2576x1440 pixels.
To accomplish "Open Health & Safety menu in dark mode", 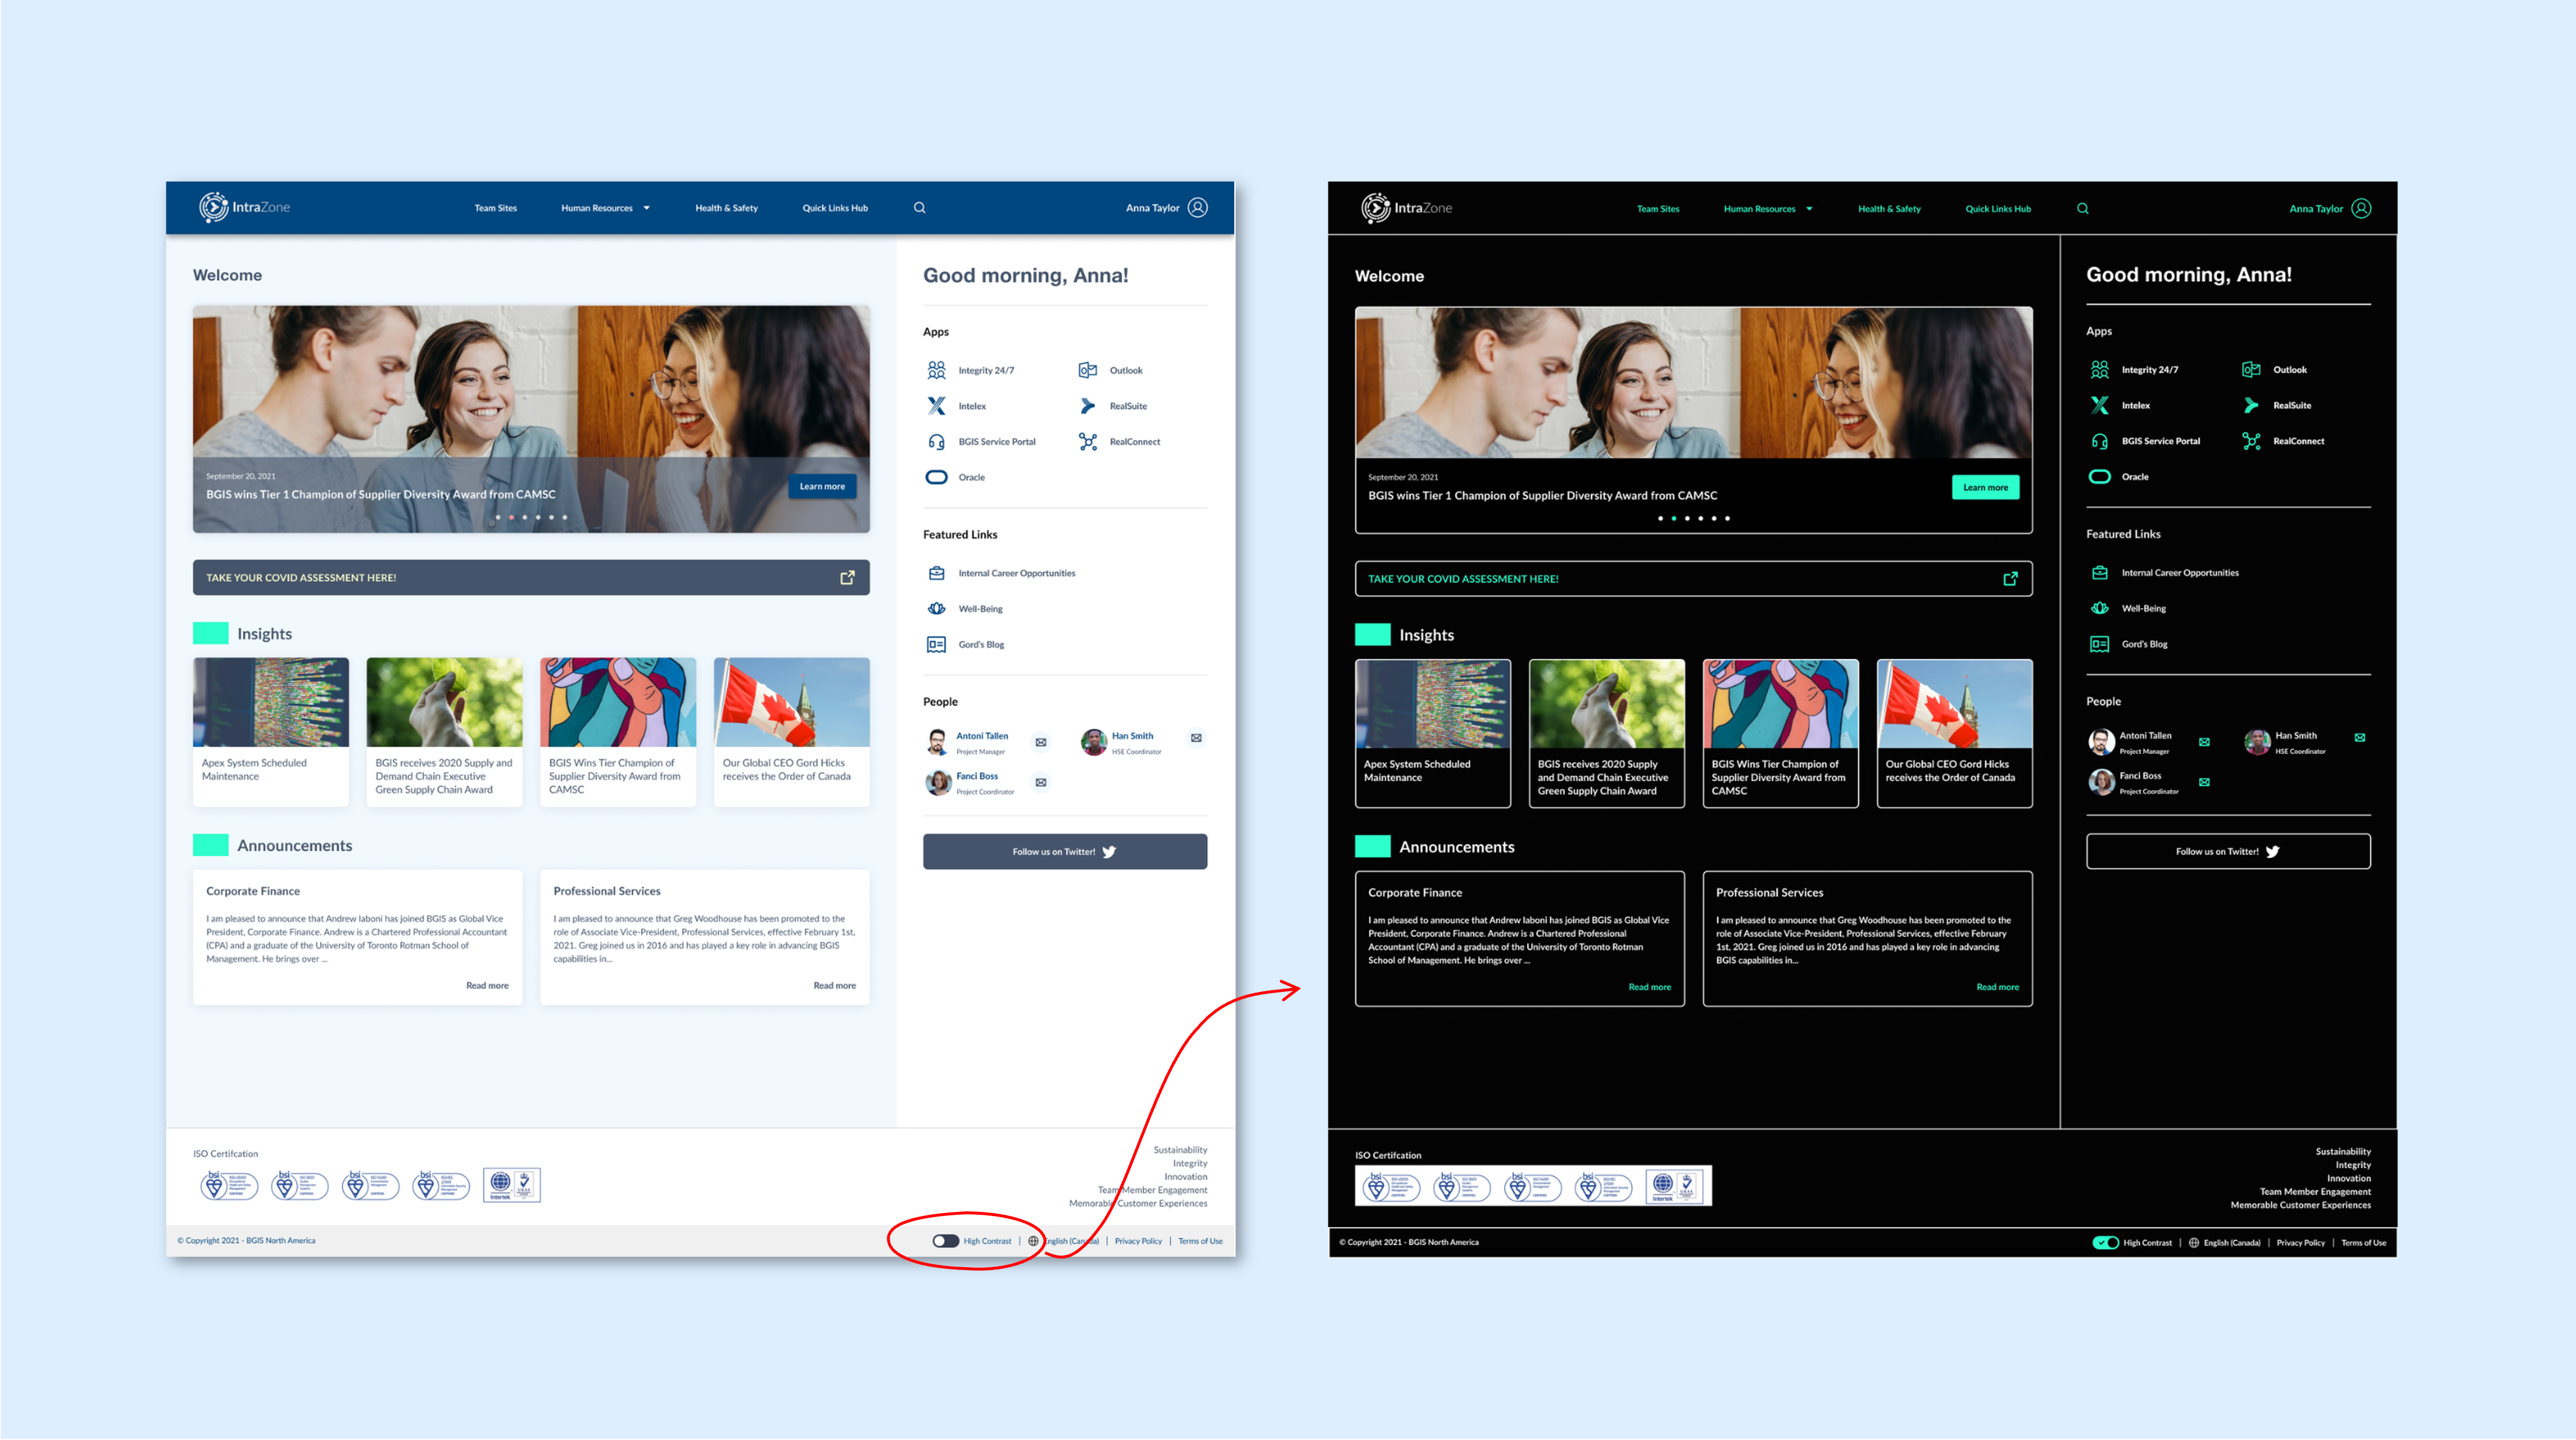I will pyautogui.click(x=1888, y=209).
